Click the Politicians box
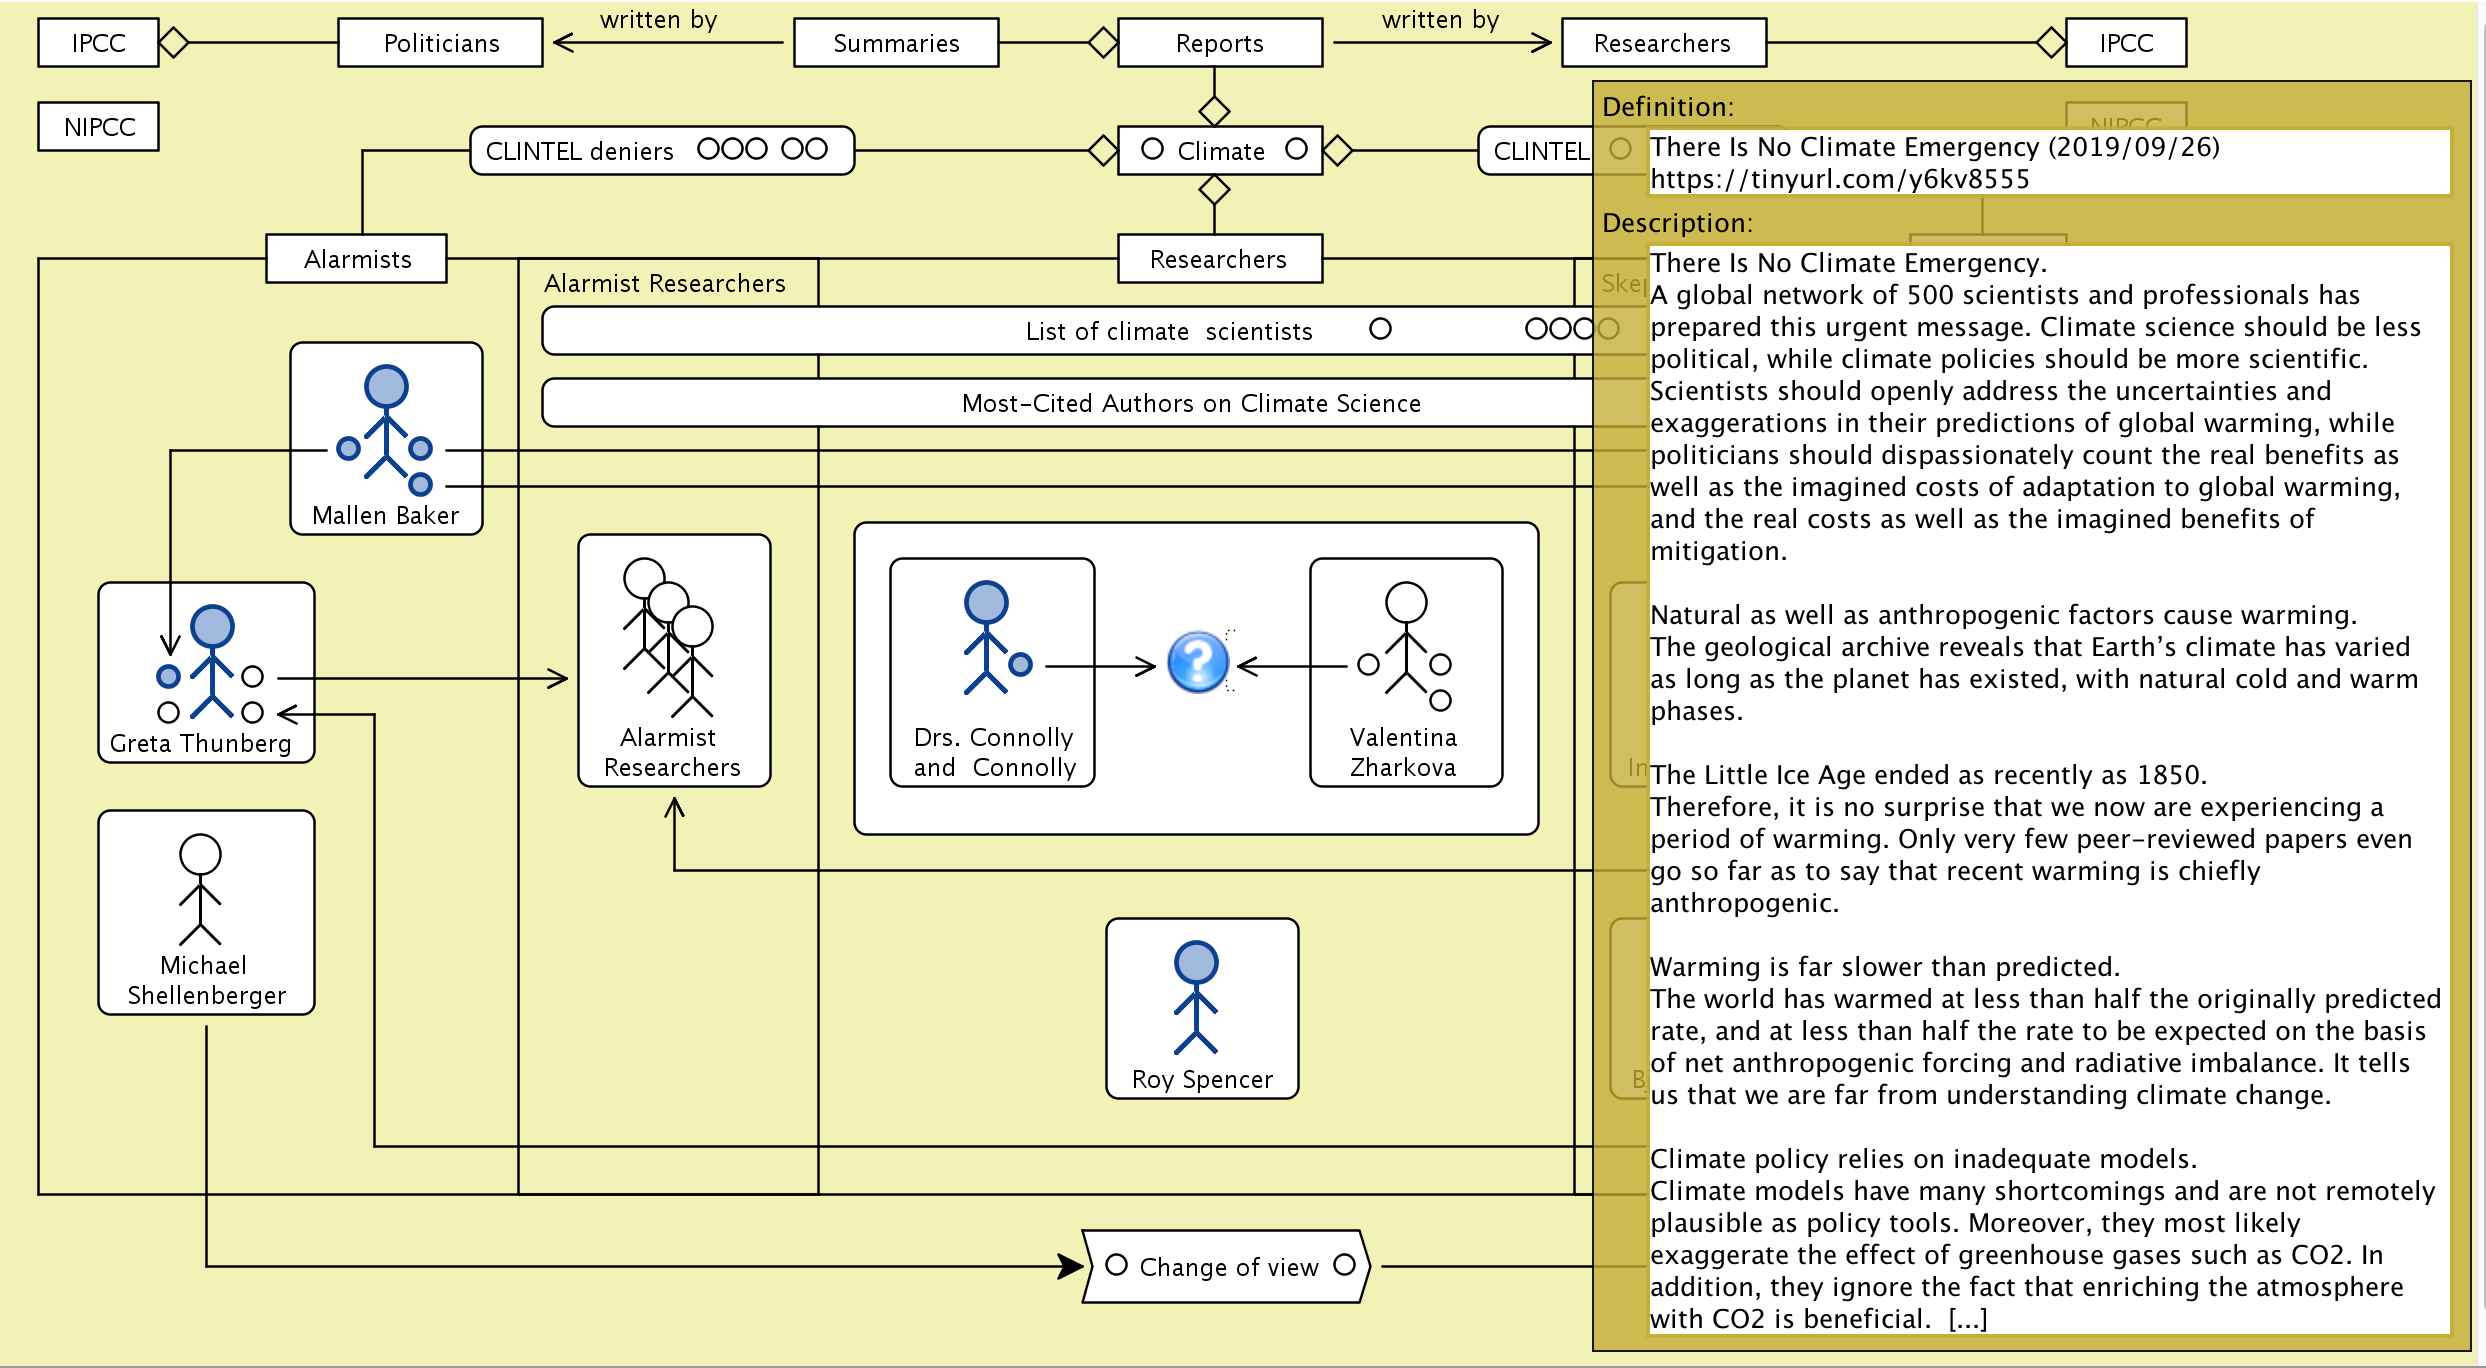Viewport: 2486px width, 1368px height. pos(441,43)
